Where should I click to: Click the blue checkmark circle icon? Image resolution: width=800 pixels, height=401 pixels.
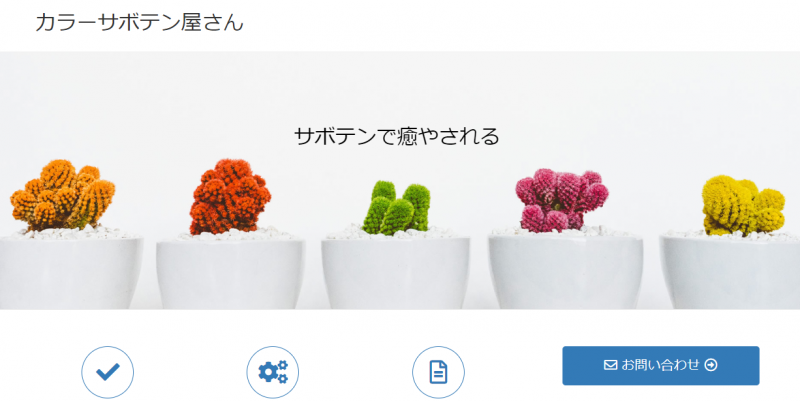tap(108, 372)
